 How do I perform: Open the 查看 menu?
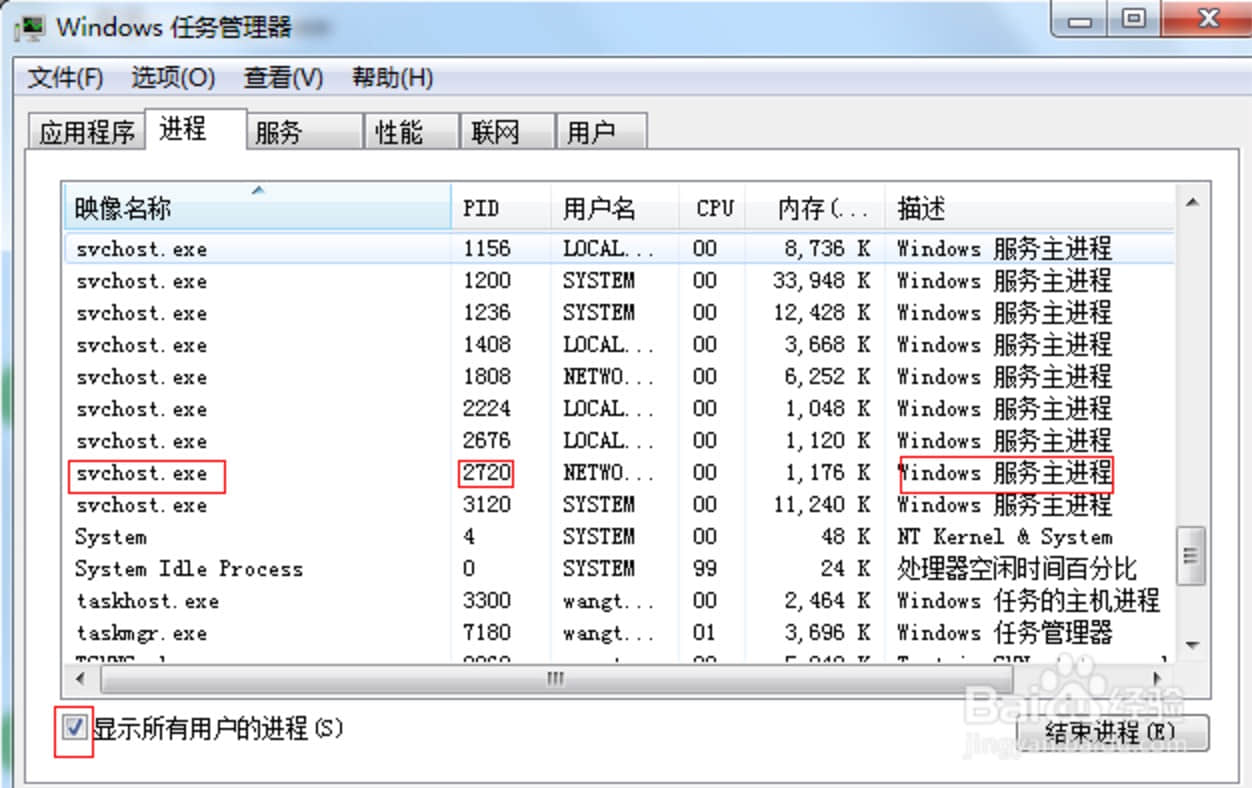click(282, 78)
